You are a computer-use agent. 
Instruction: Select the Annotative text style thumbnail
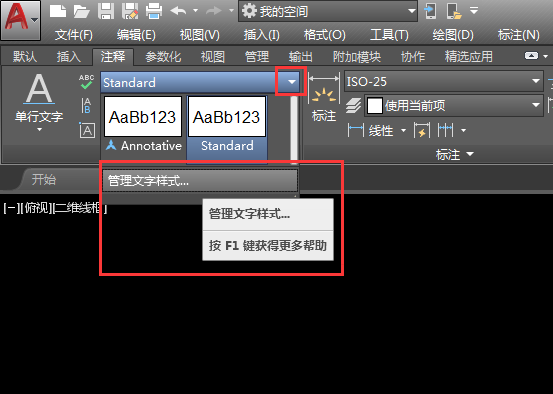pos(143,125)
